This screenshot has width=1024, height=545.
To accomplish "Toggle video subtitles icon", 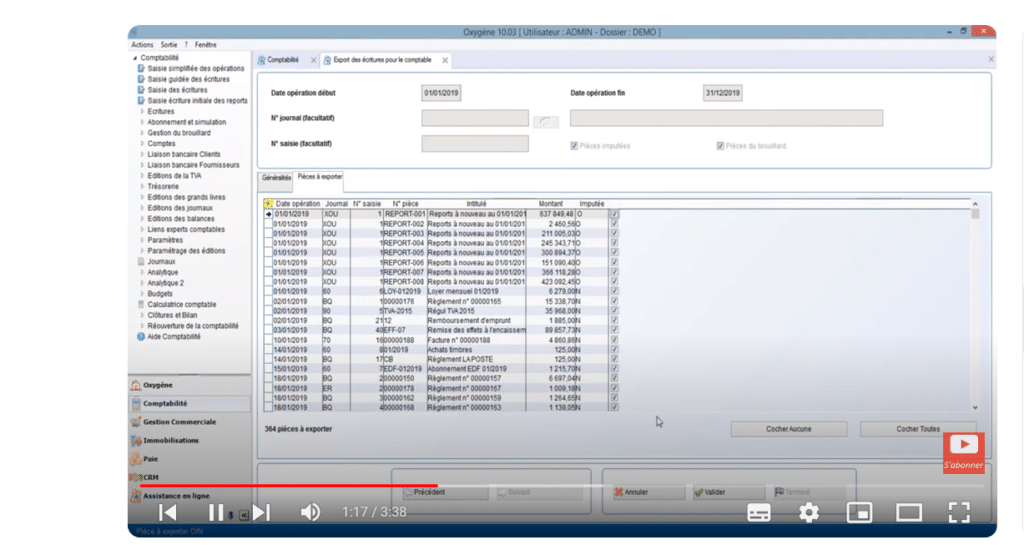I will tap(758, 513).
